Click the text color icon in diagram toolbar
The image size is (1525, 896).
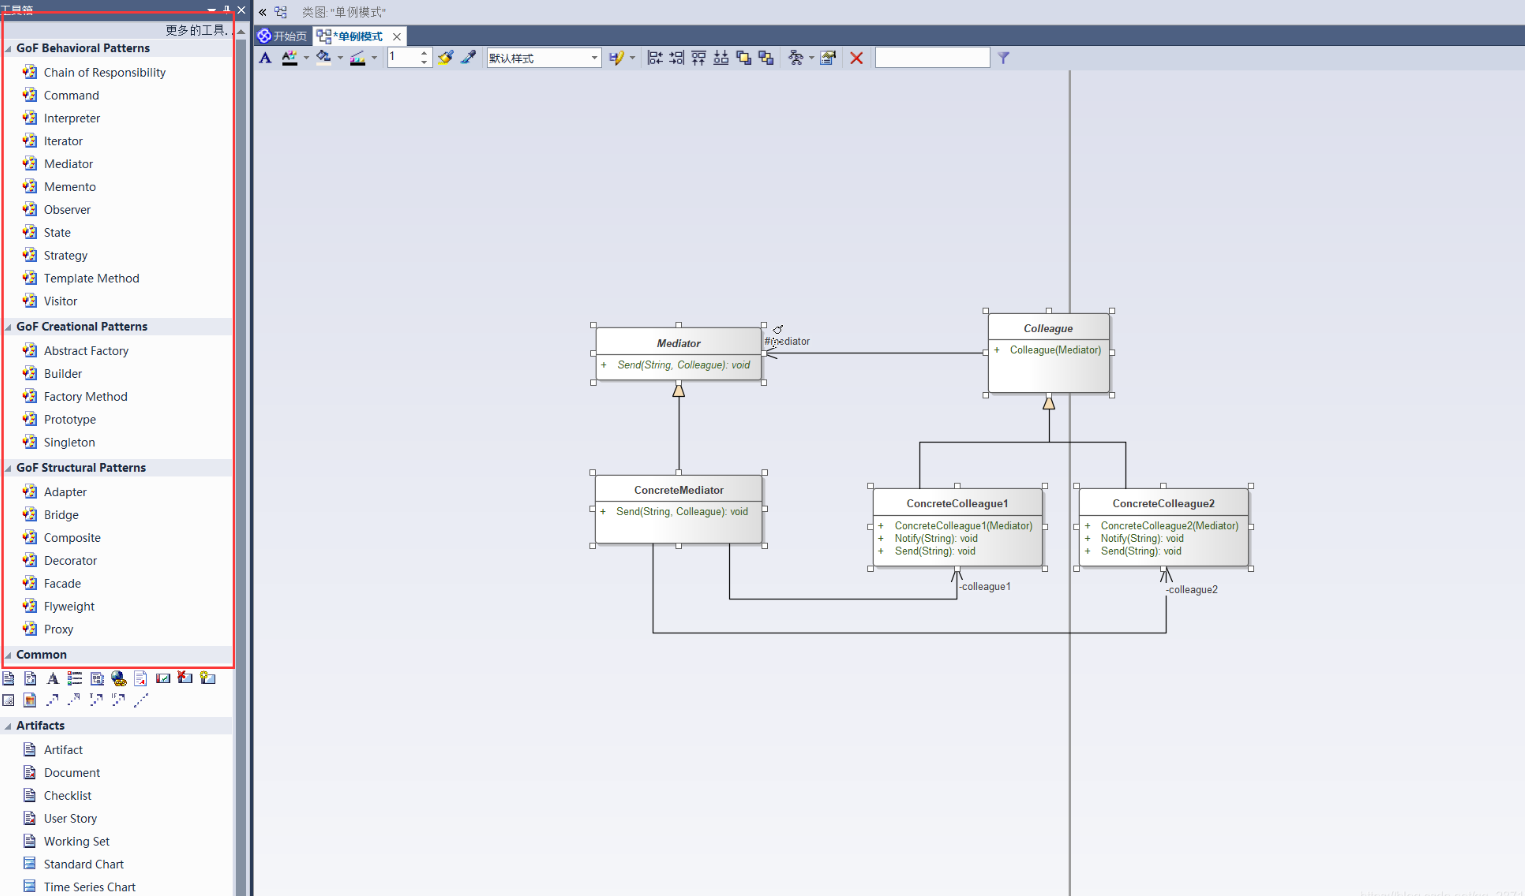click(289, 58)
